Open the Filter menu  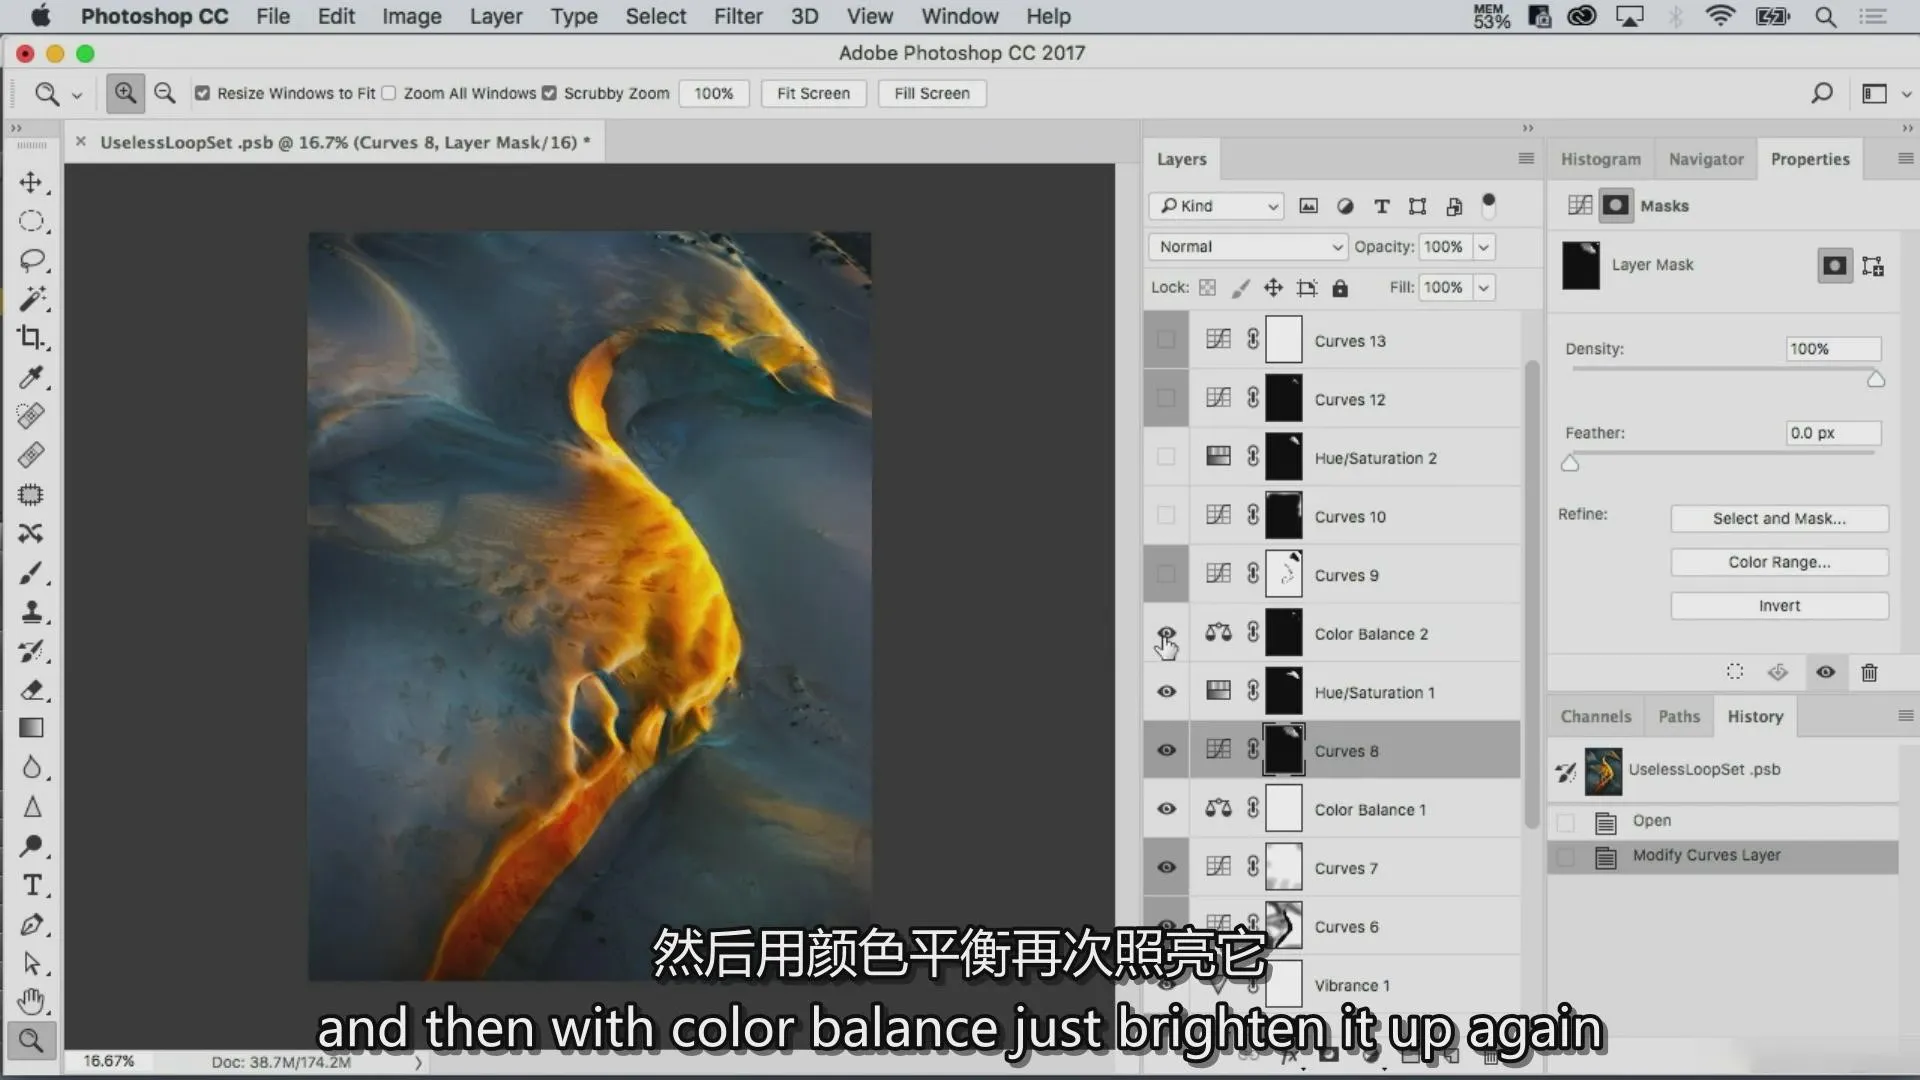(x=738, y=16)
